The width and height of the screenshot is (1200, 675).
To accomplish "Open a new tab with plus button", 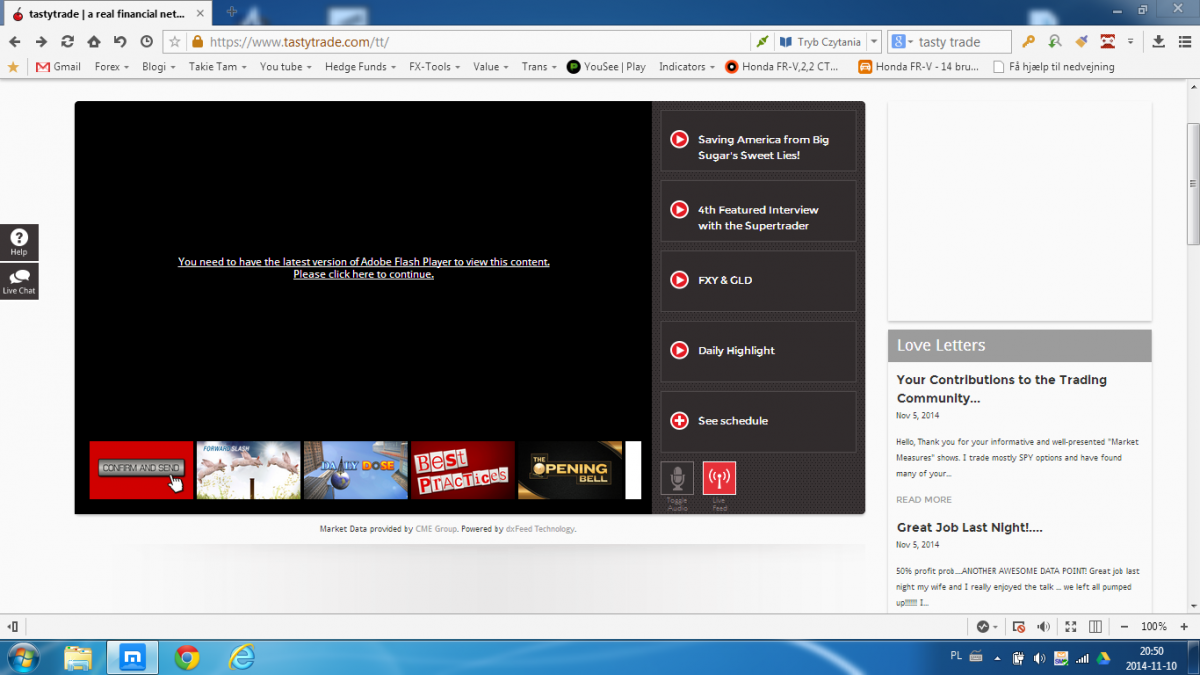I will point(232,12).
